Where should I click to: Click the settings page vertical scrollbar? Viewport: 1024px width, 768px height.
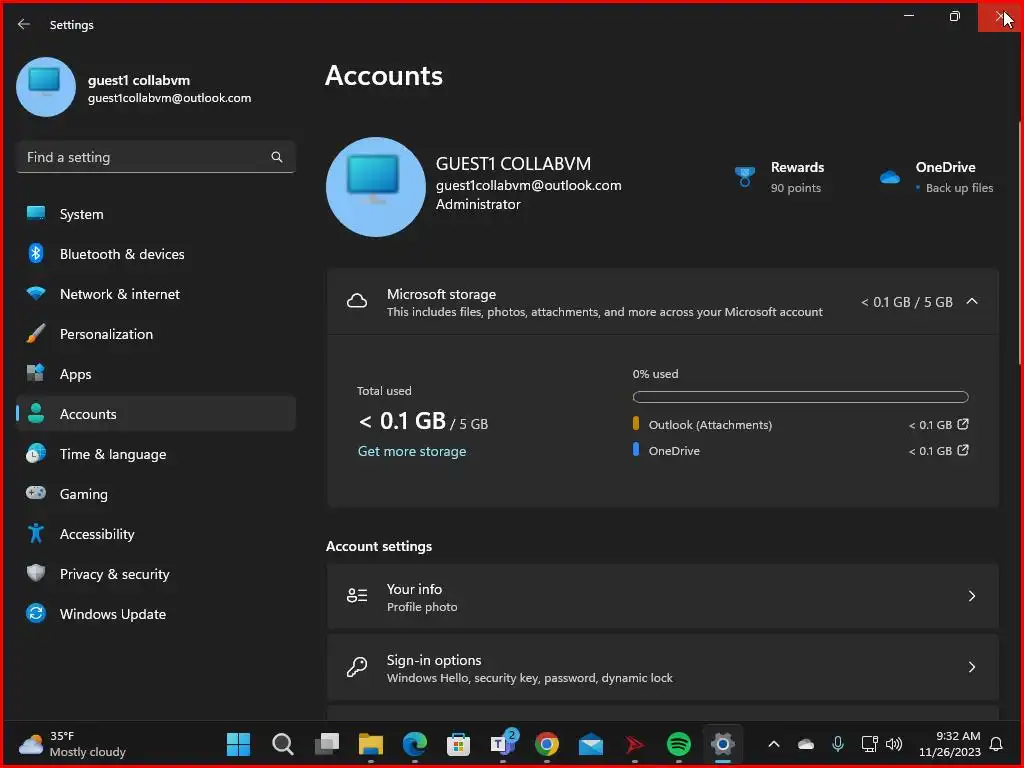1019,243
